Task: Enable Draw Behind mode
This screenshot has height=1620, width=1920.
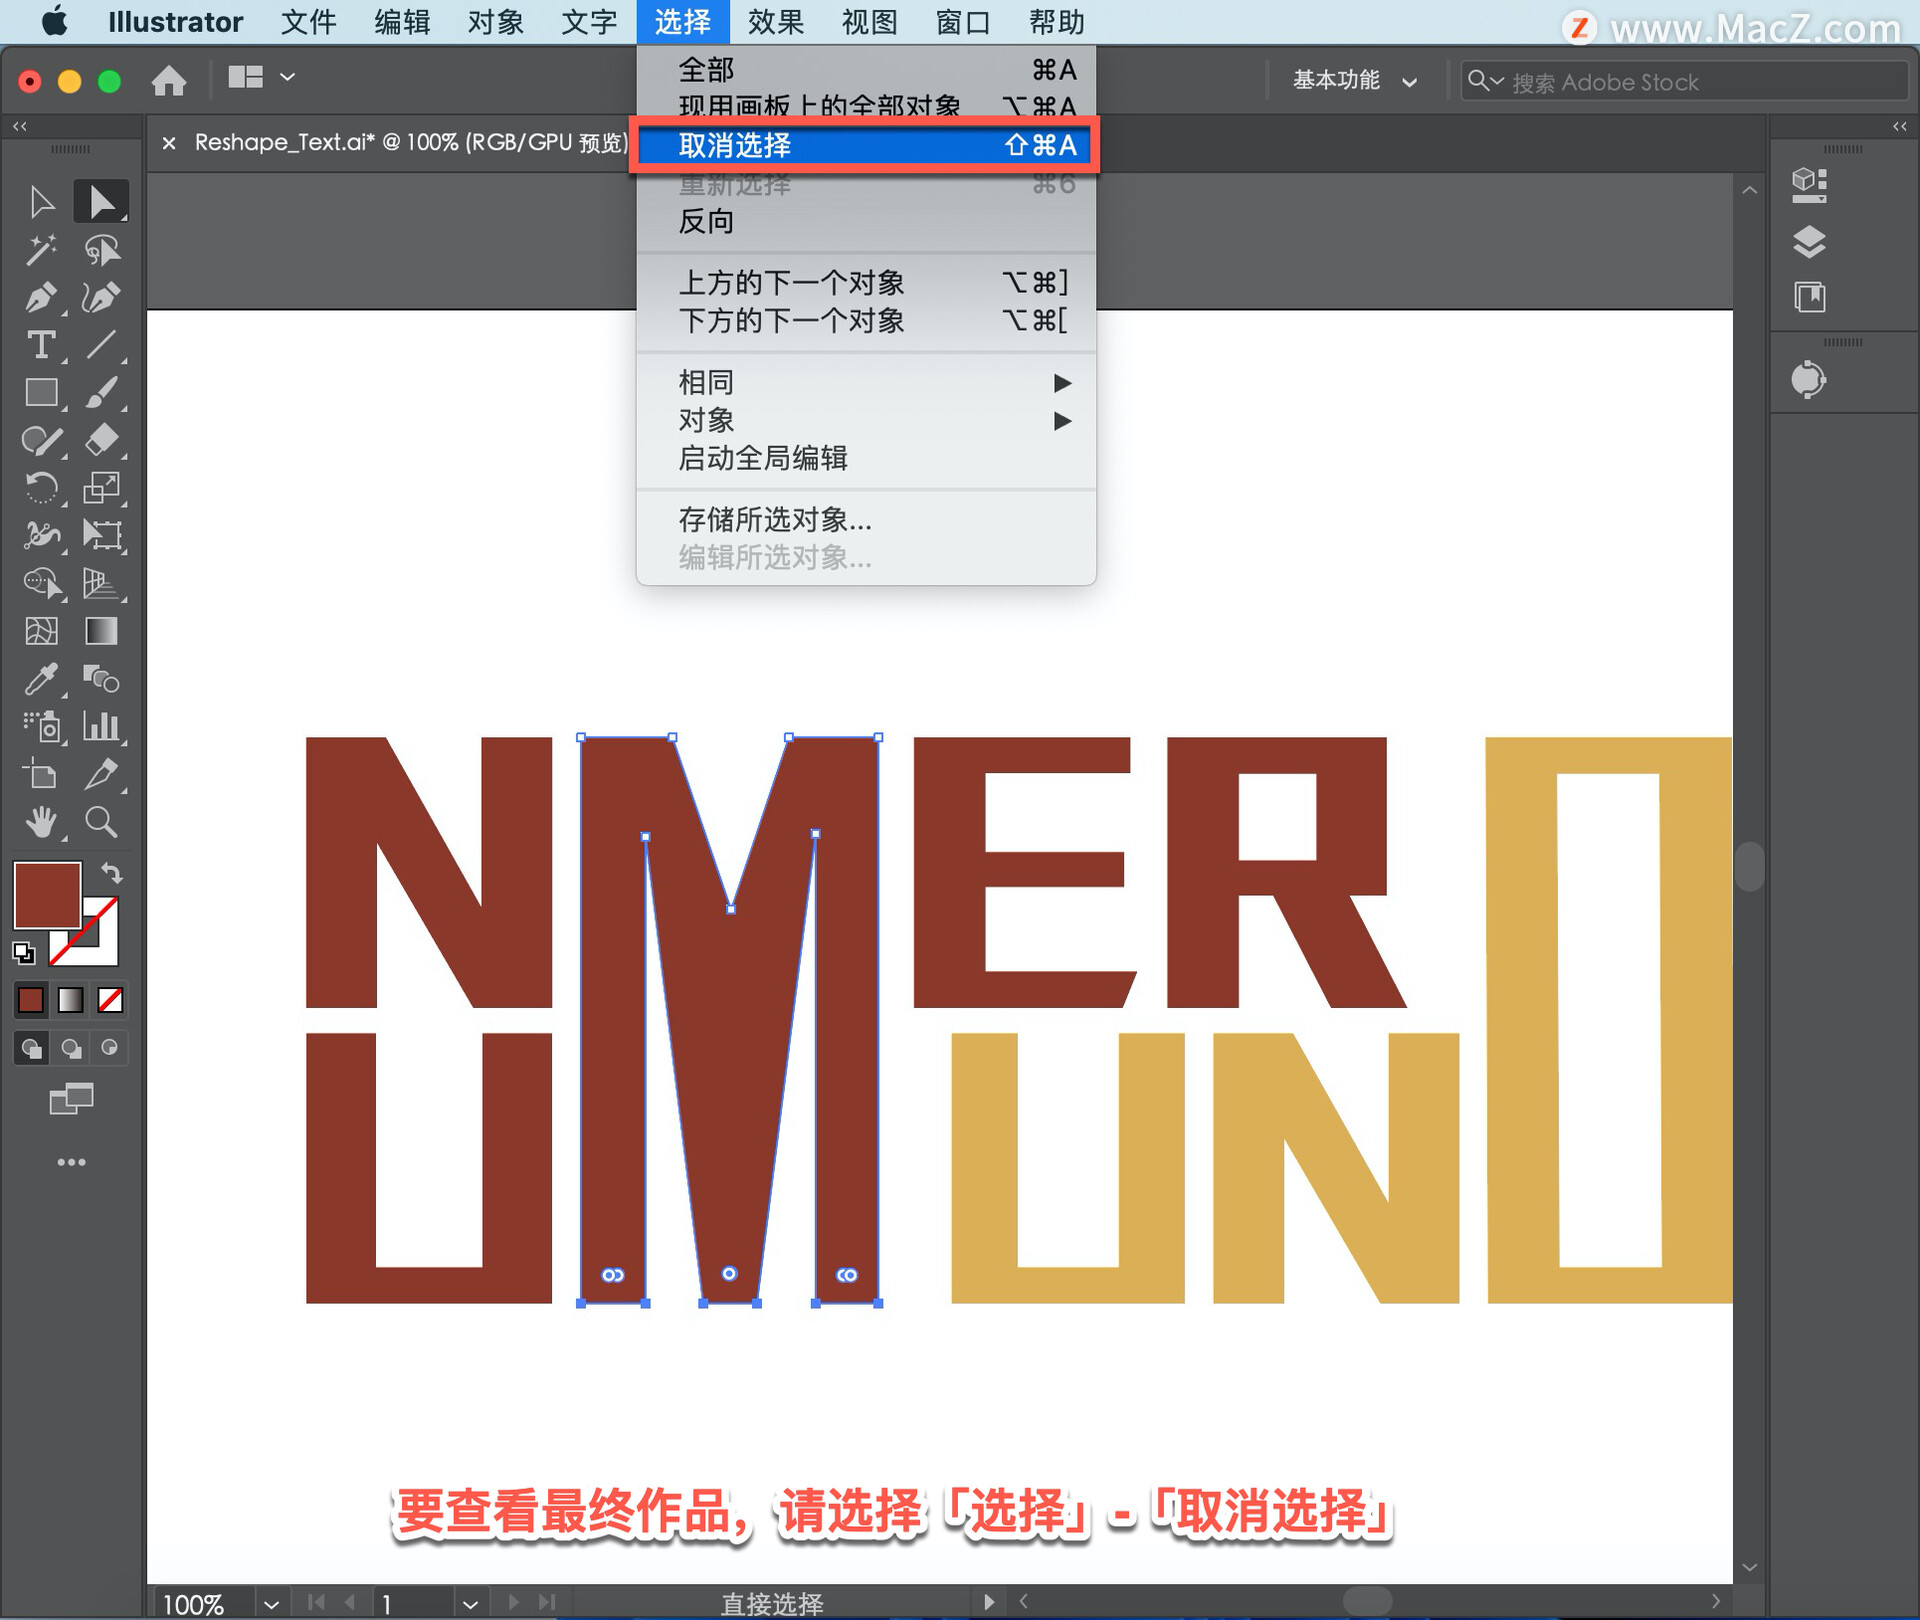Action: (x=71, y=1048)
